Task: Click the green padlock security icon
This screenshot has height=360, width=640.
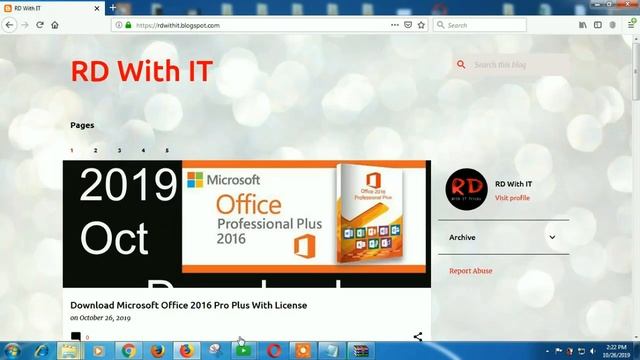Action: (x=128, y=25)
